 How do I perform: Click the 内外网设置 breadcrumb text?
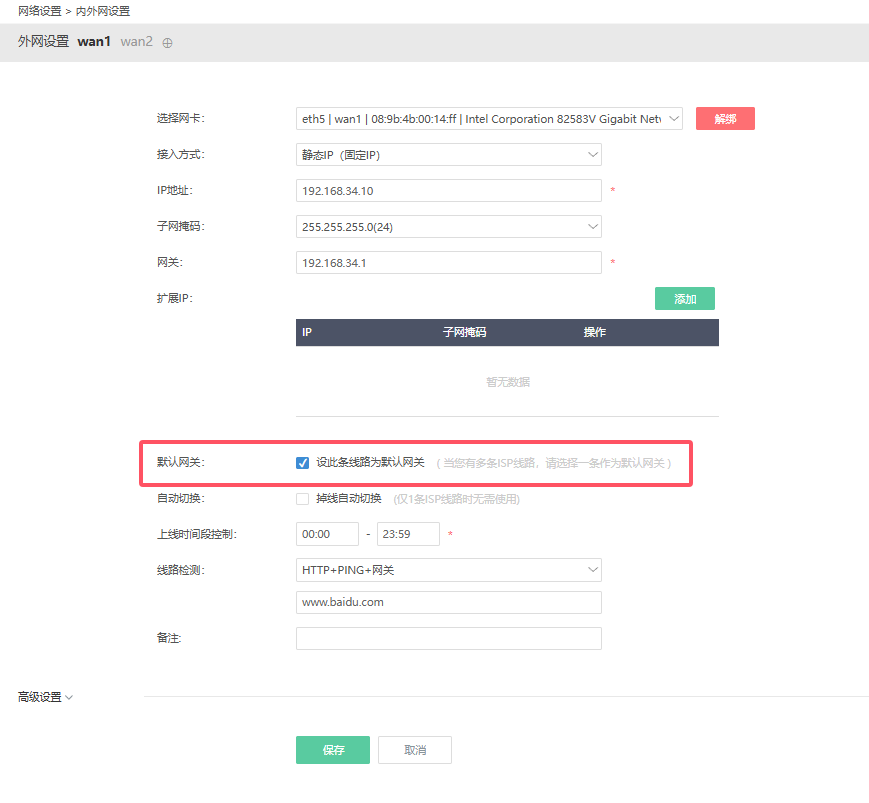click(103, 11)
